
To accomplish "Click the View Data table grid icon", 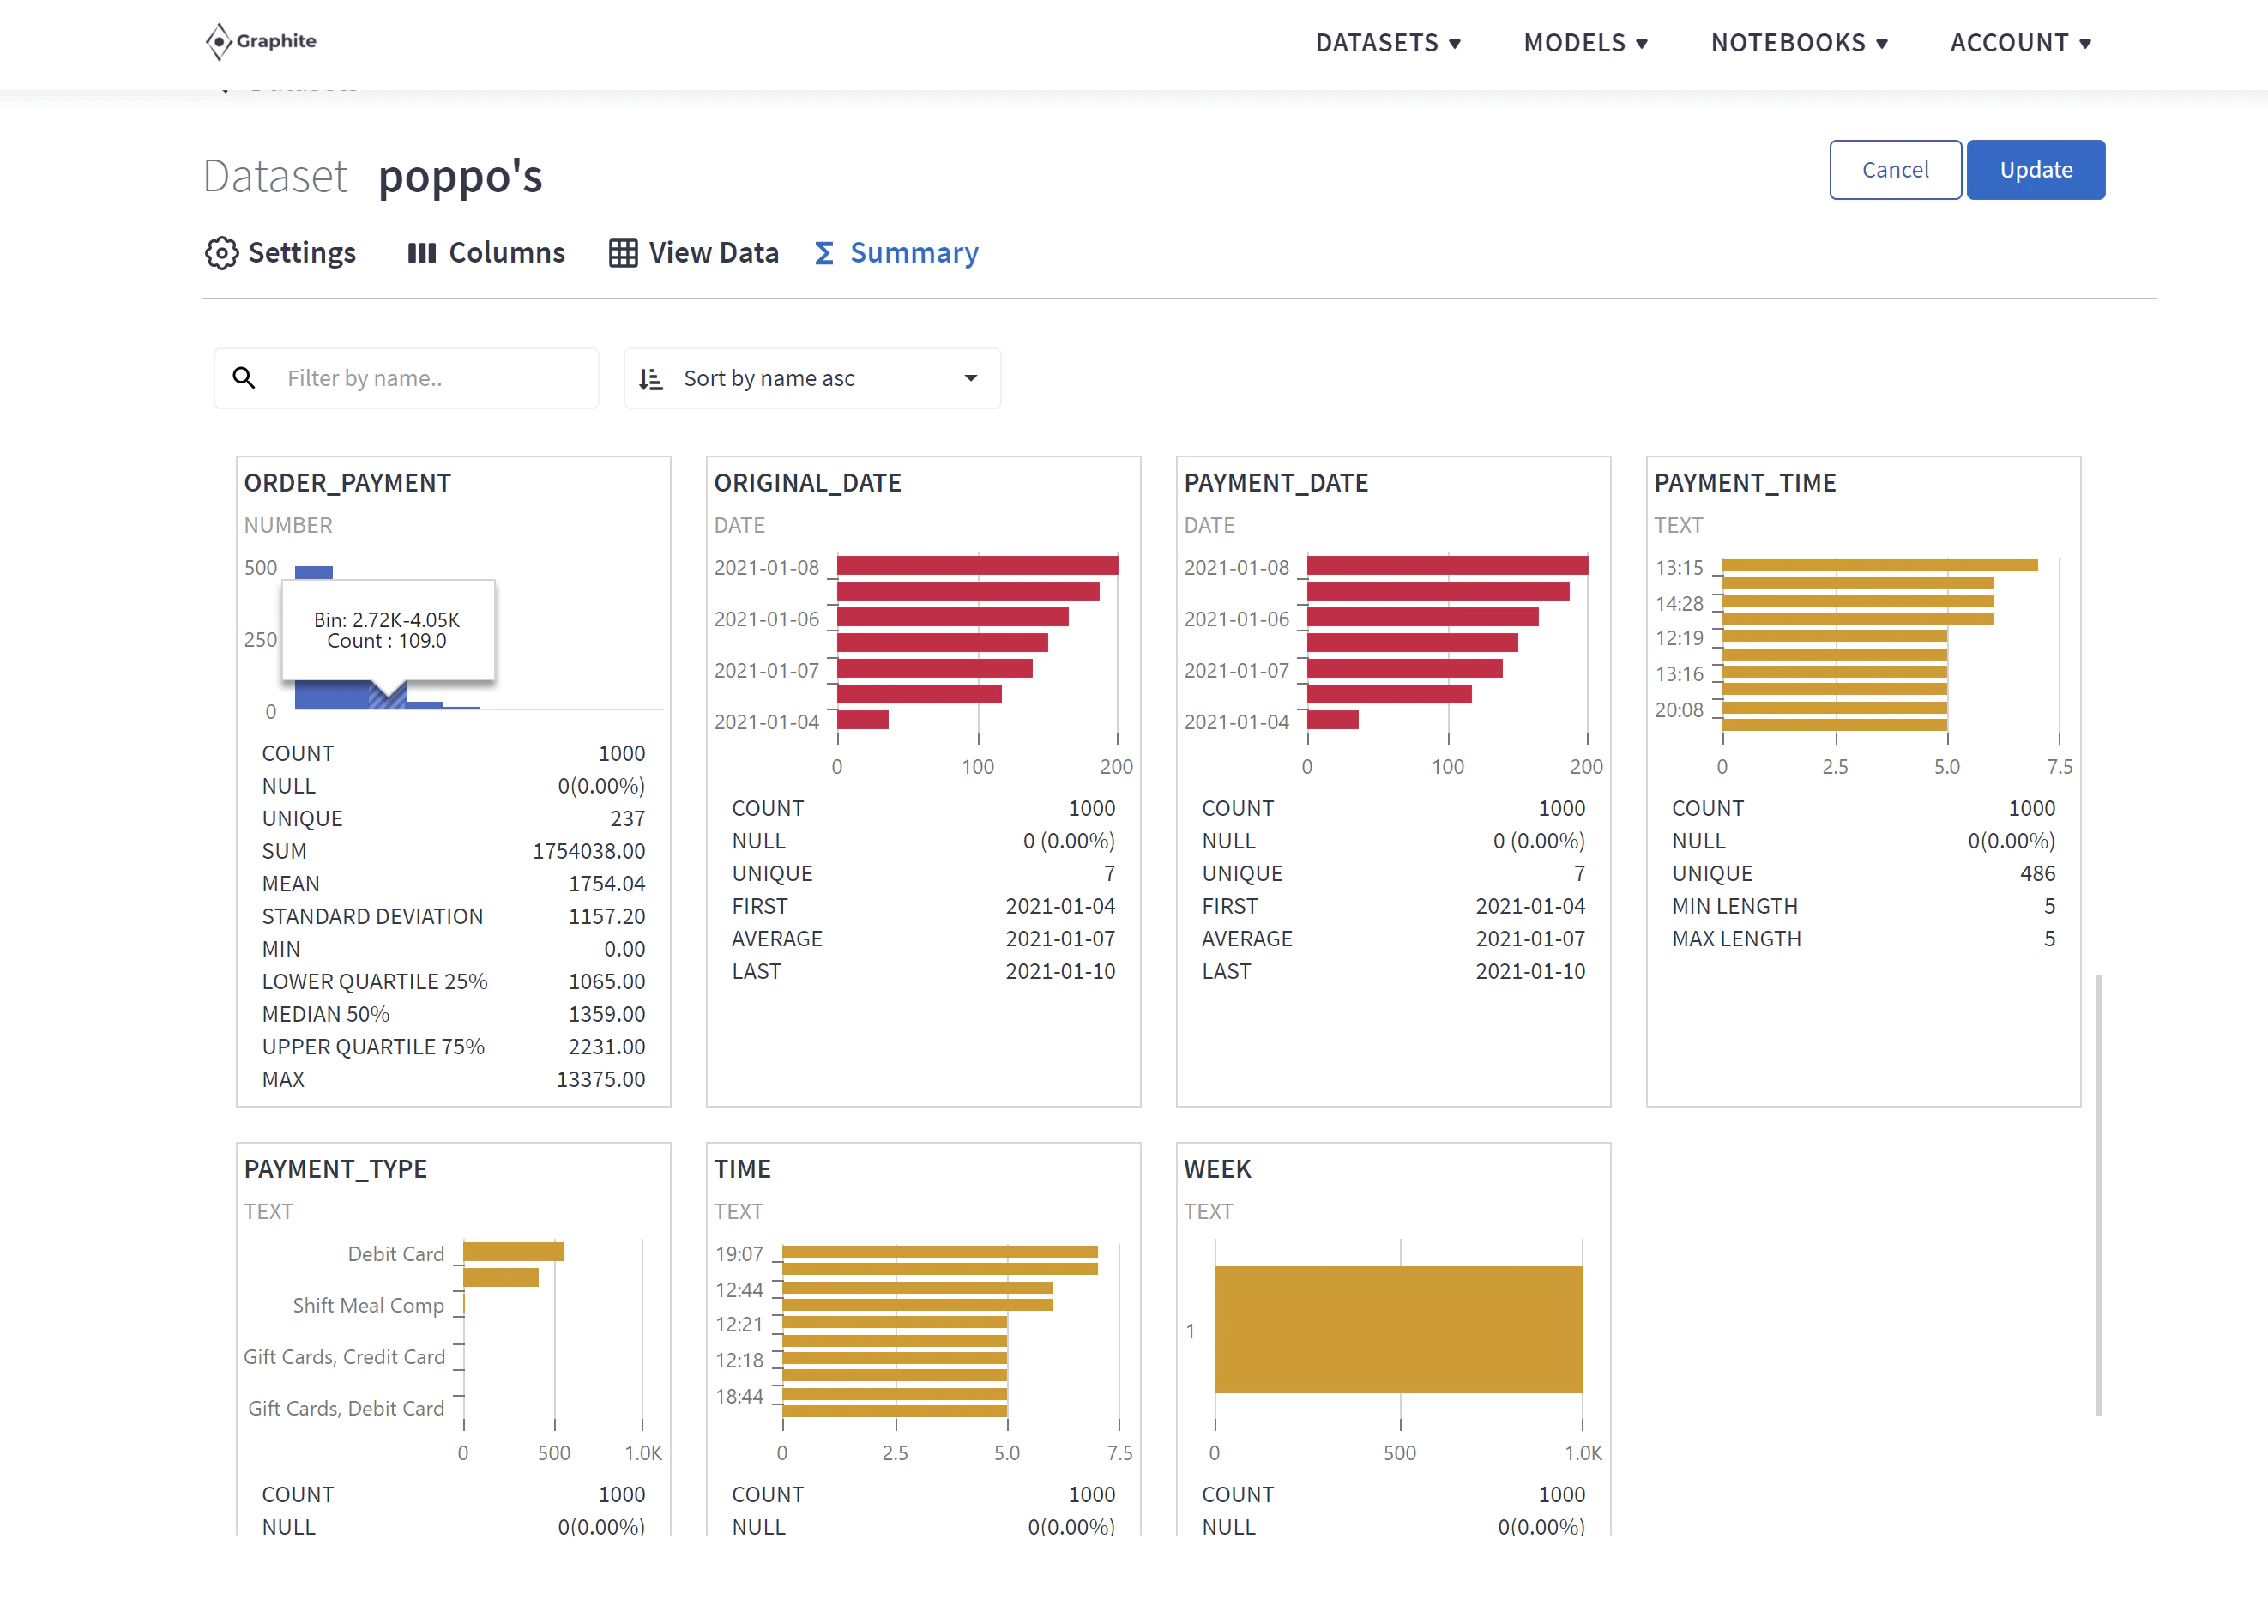I will pyautogui.click(x=623, y=253).
